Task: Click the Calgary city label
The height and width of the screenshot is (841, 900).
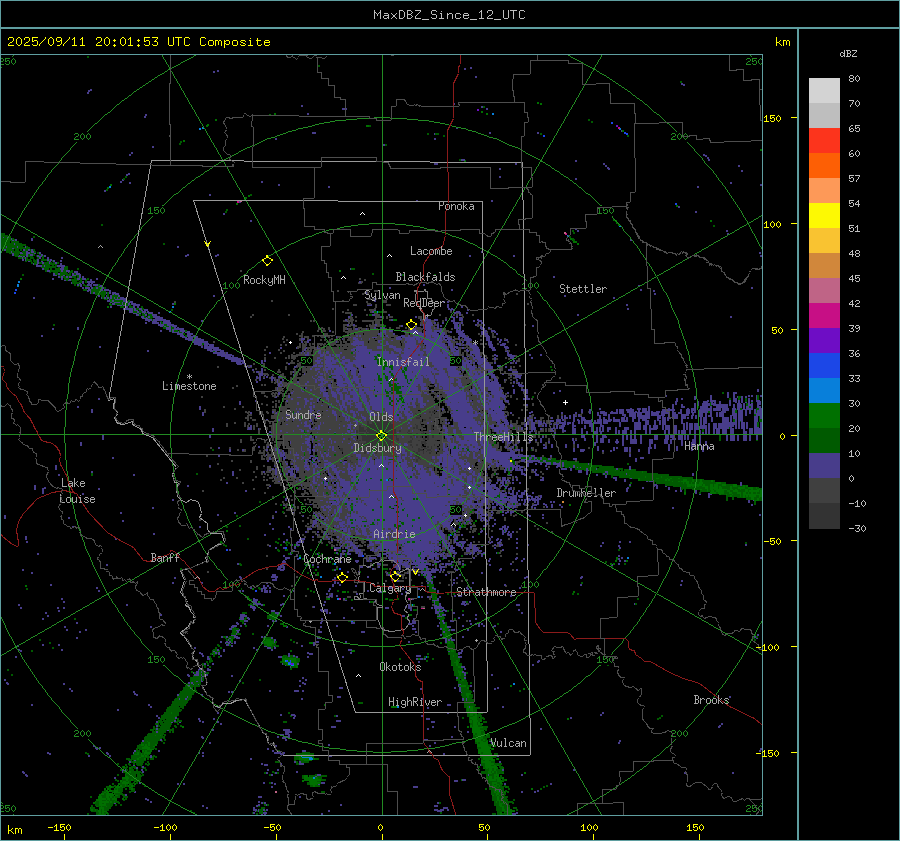Action: coord(390,588)
